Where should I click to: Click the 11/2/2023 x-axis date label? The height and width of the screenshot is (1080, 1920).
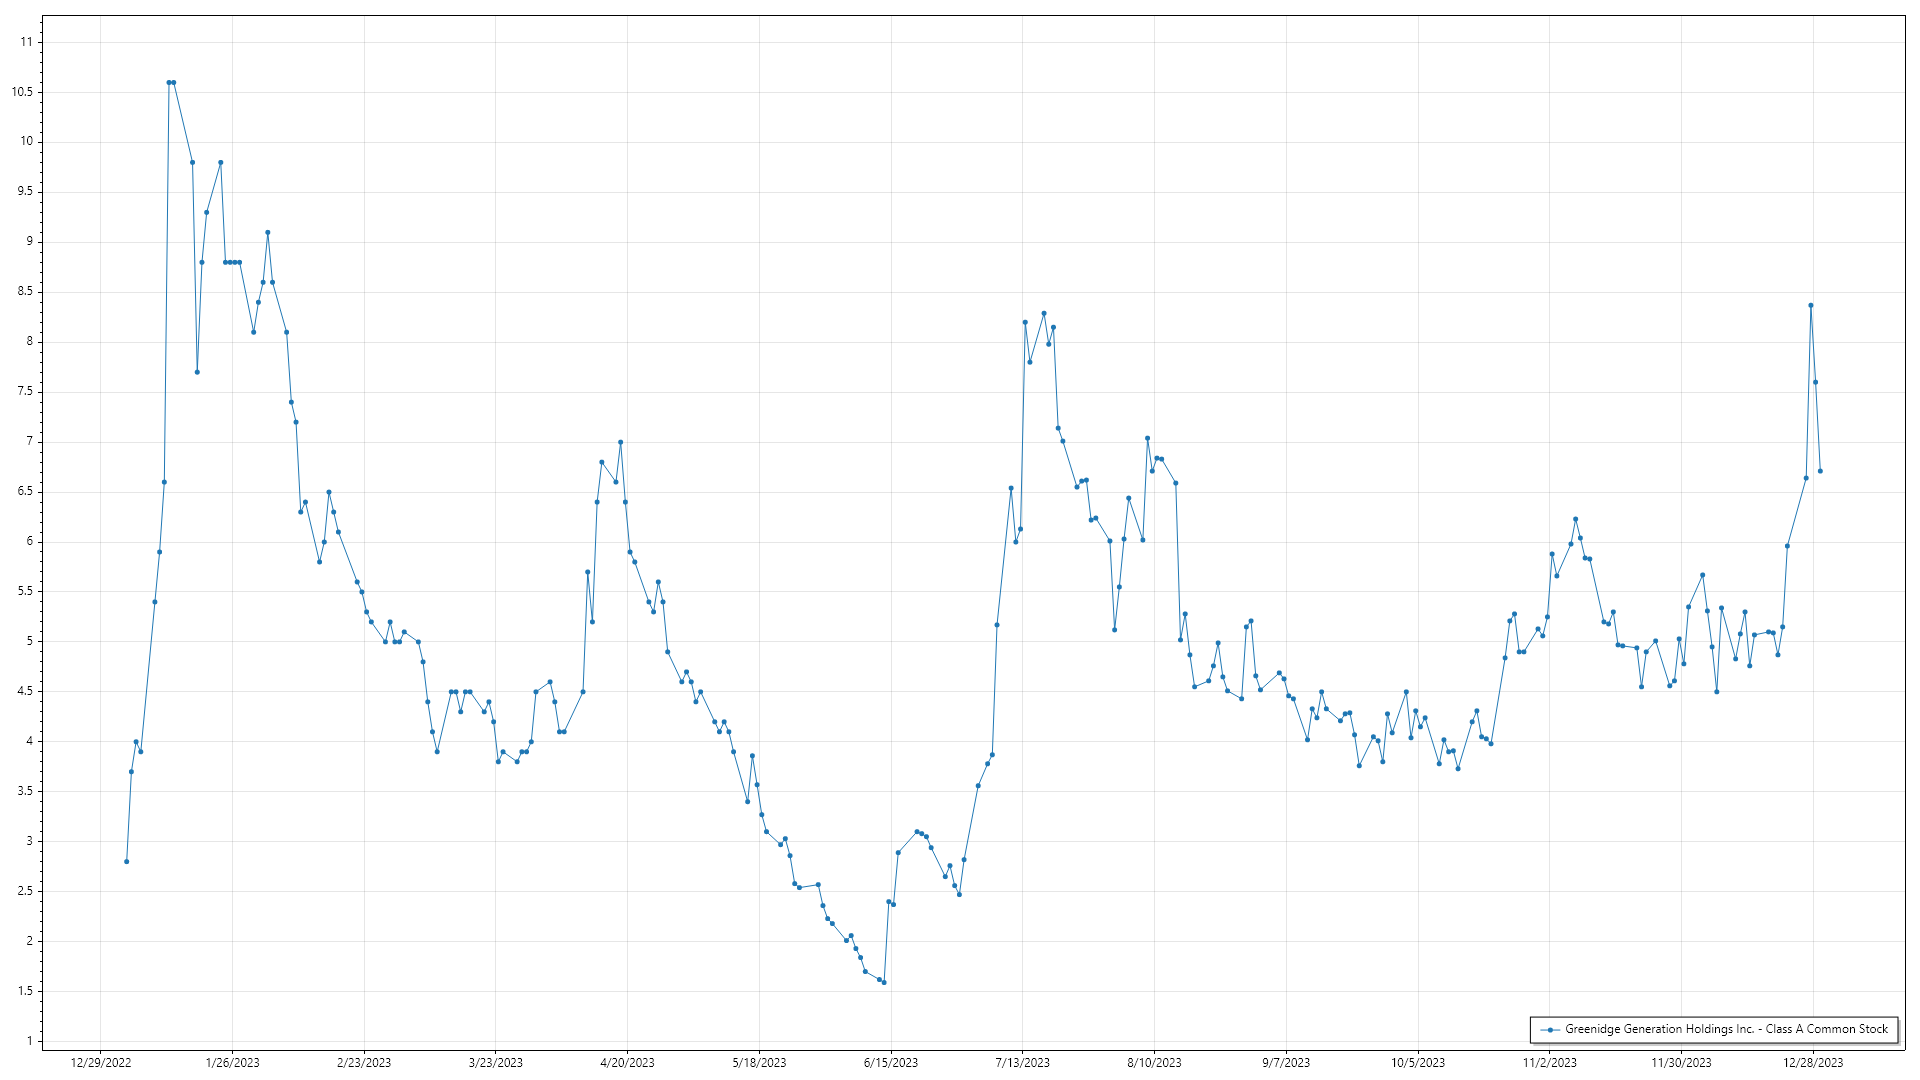coord(1549,1062)
